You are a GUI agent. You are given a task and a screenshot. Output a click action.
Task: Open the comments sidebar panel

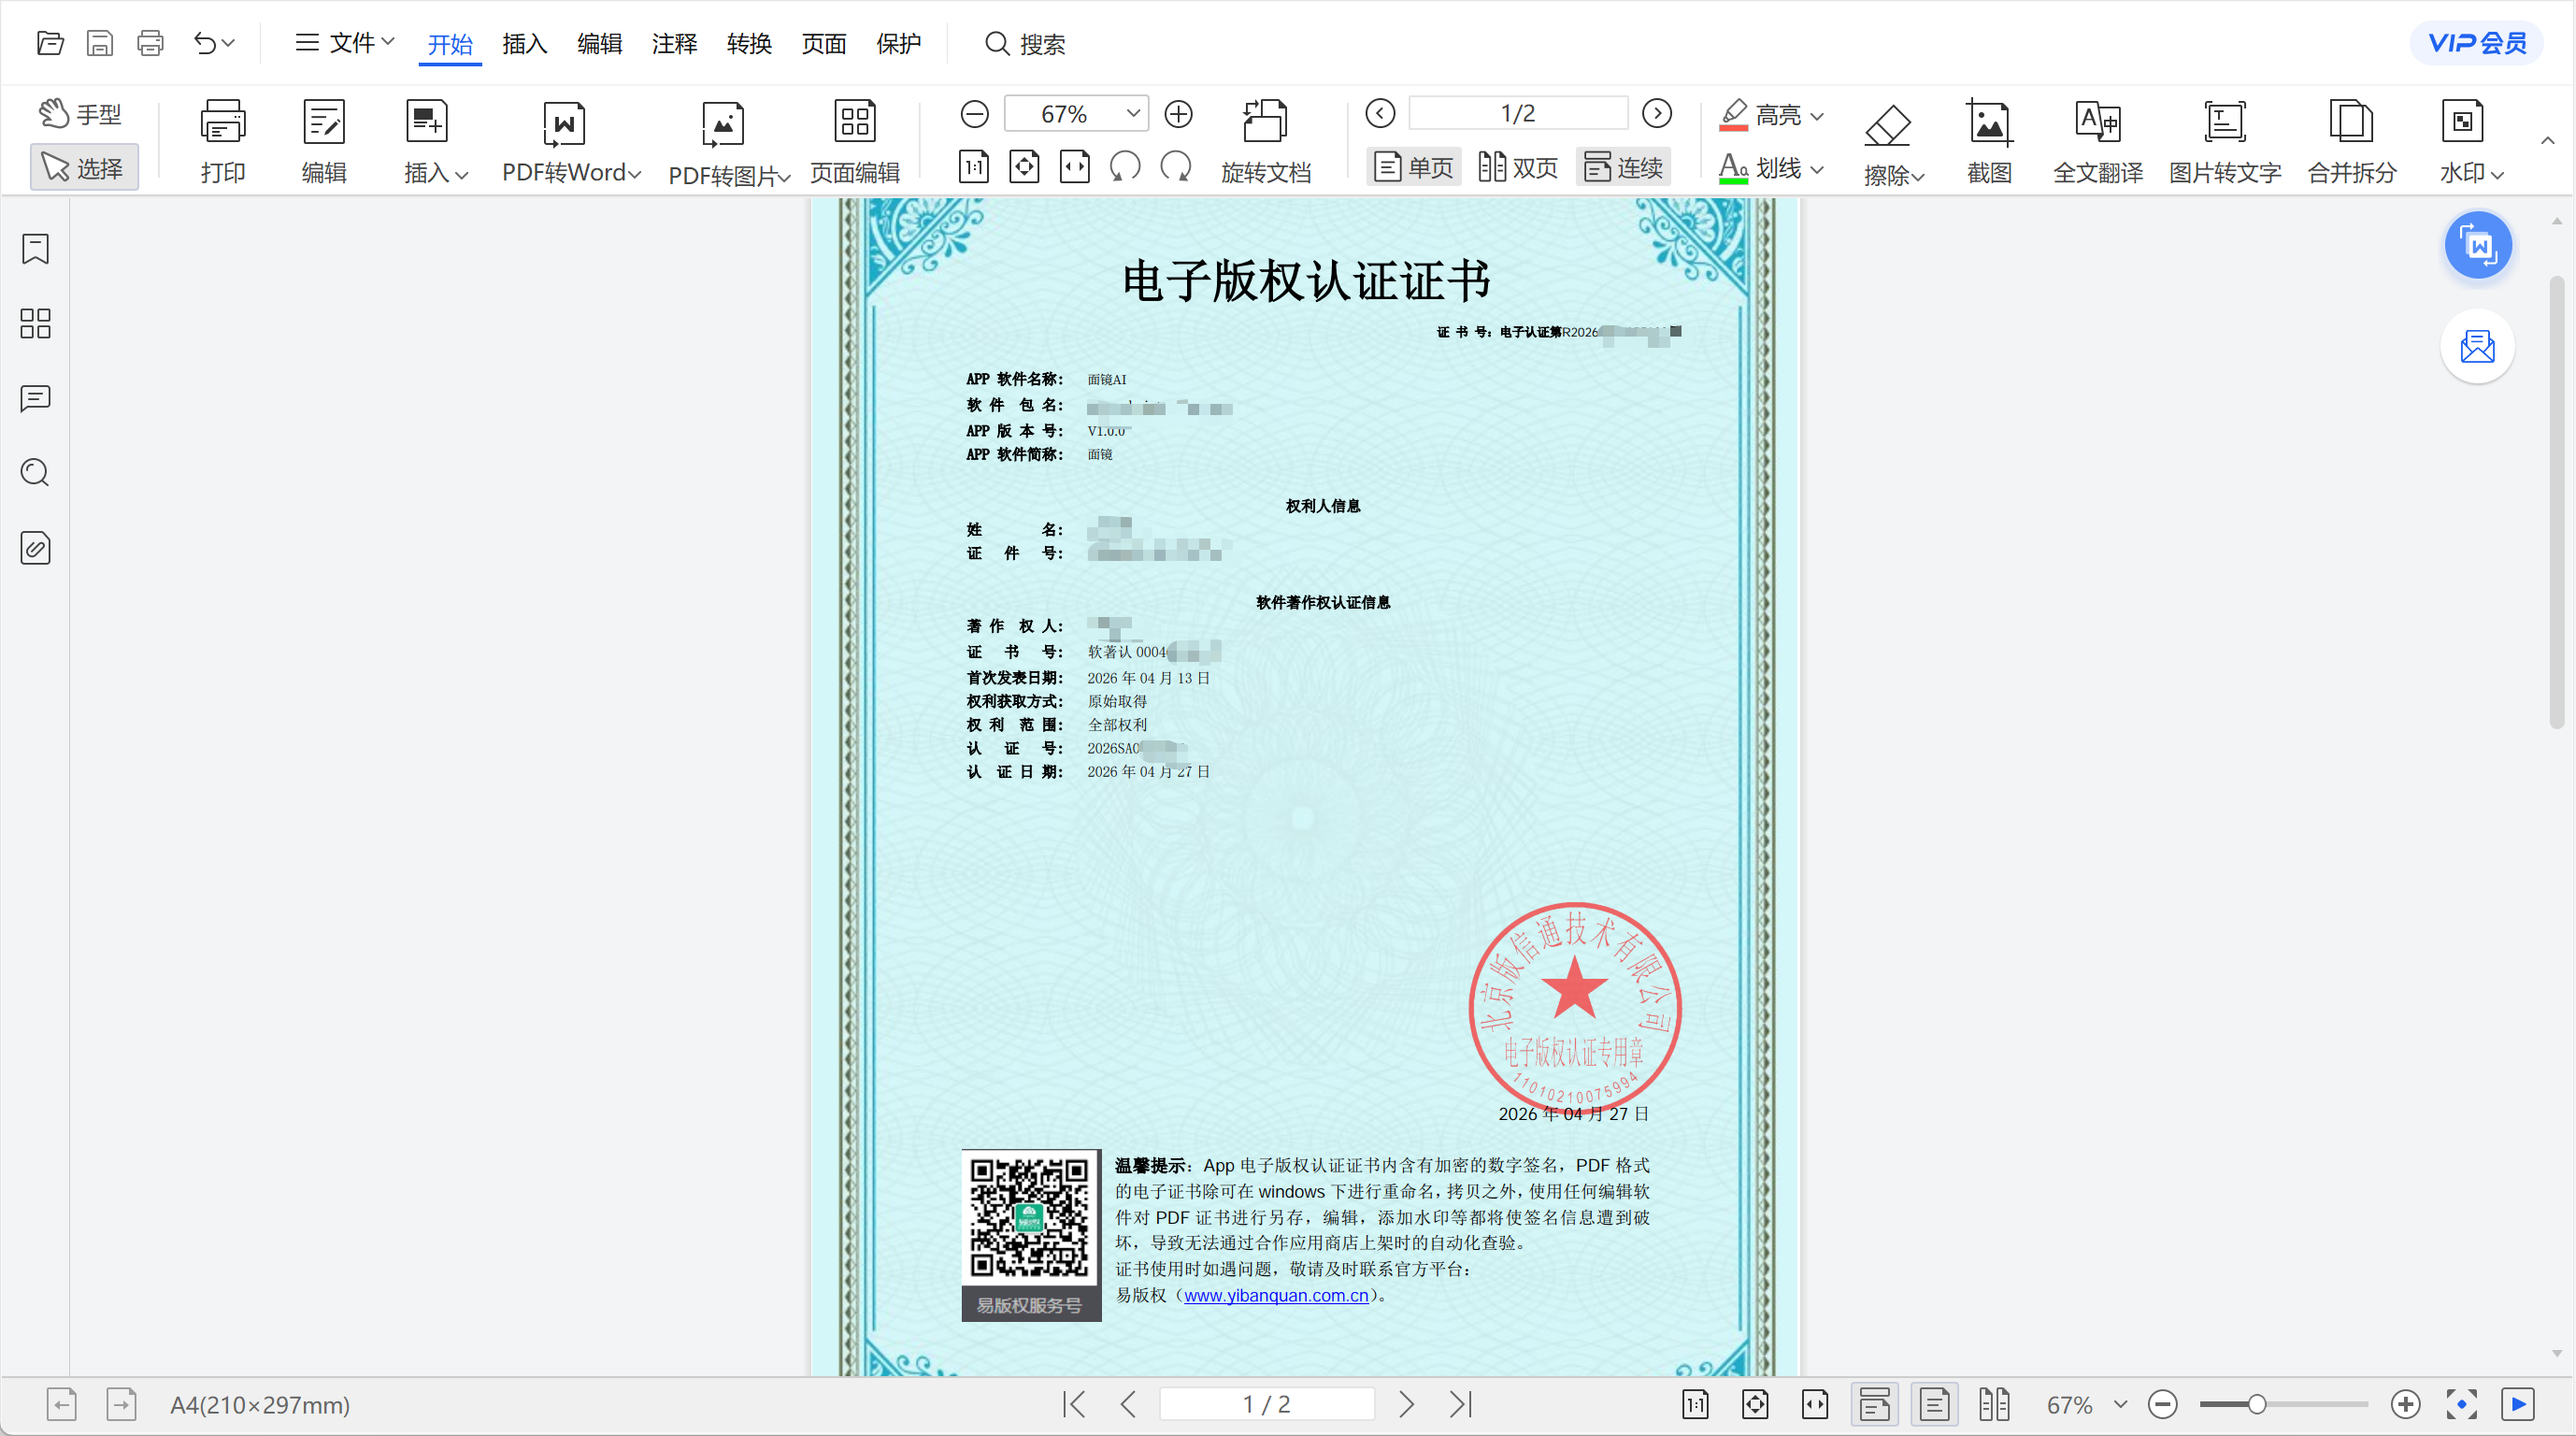(x=36, y=398)
